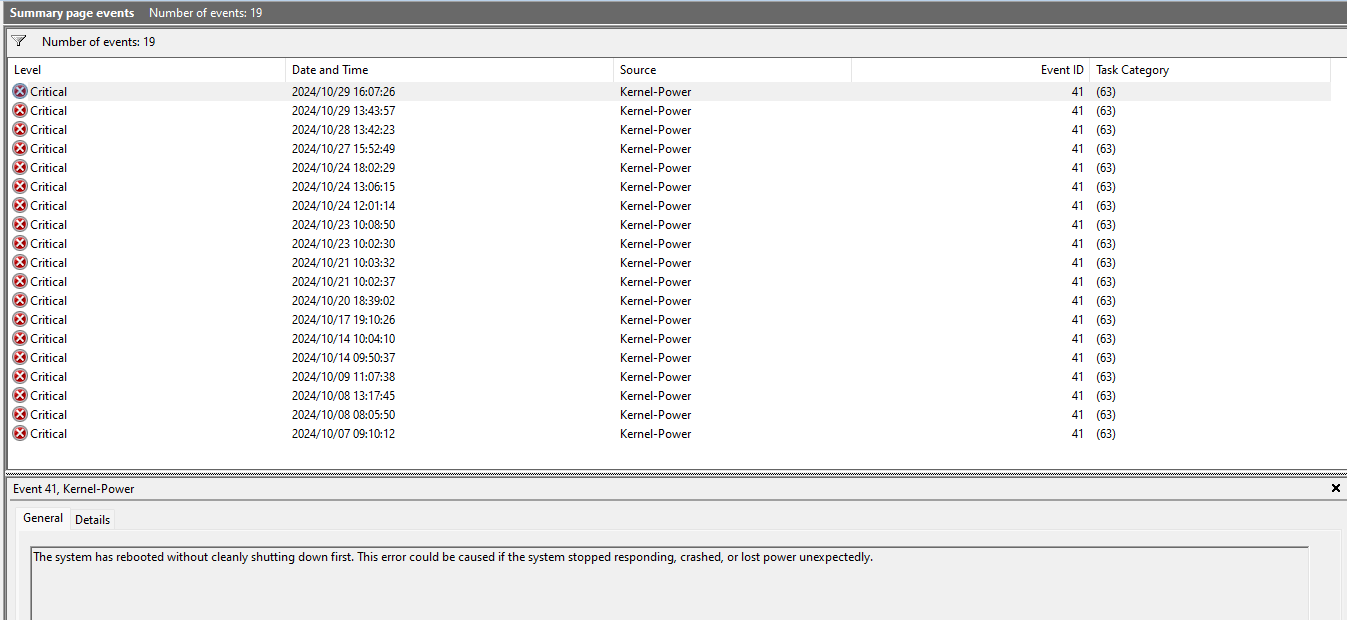Click Critical icon on 2024/10/07 09:10:12 event
1347x620 pixels.
click(19, 433)
